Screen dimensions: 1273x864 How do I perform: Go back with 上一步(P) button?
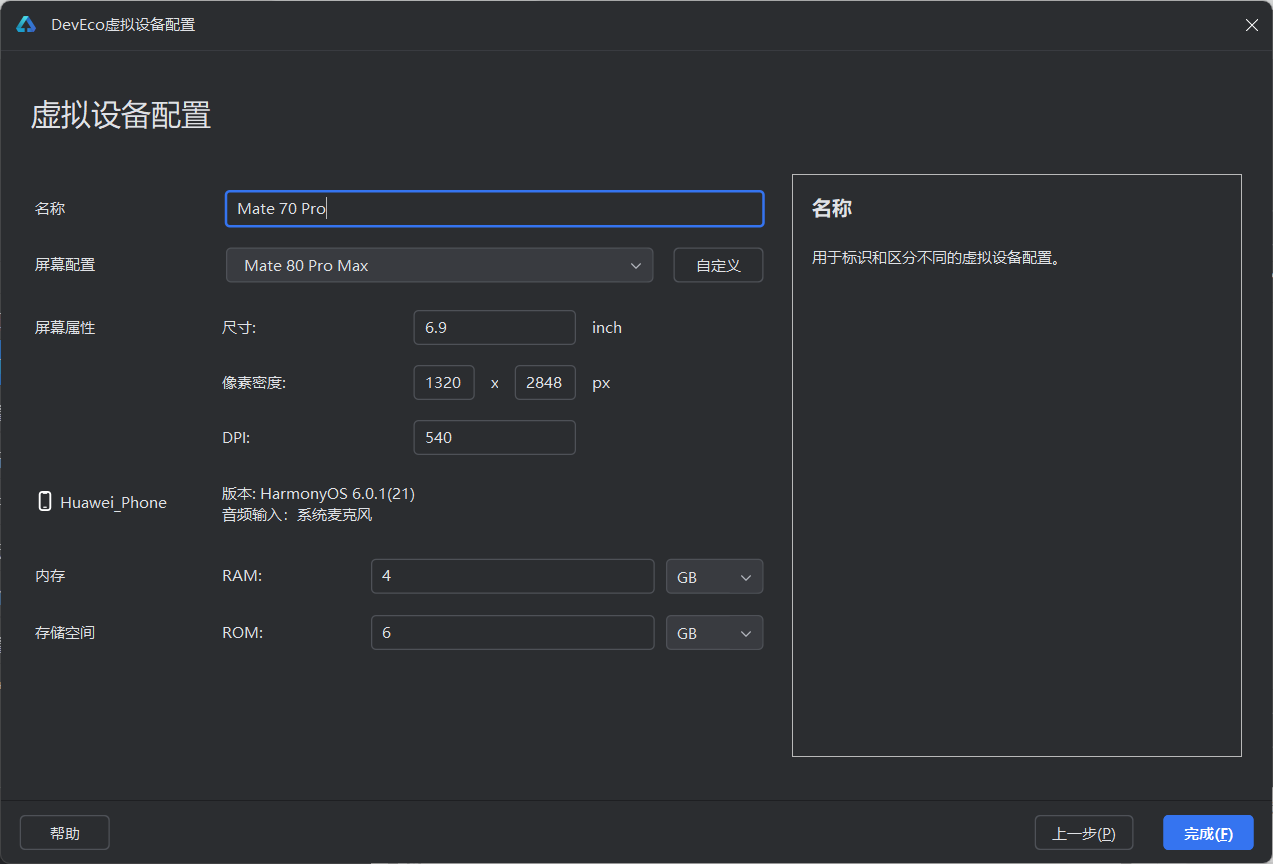point(1084,833)
